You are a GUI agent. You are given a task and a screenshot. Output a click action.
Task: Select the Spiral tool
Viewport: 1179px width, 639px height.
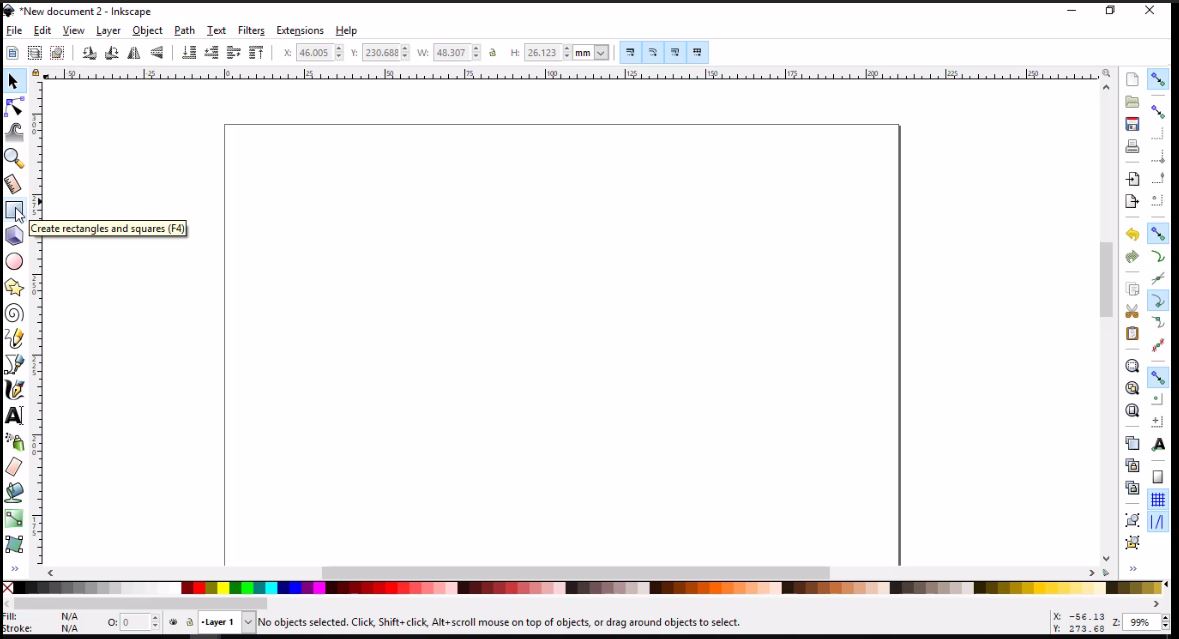click(x=14, y=313)
